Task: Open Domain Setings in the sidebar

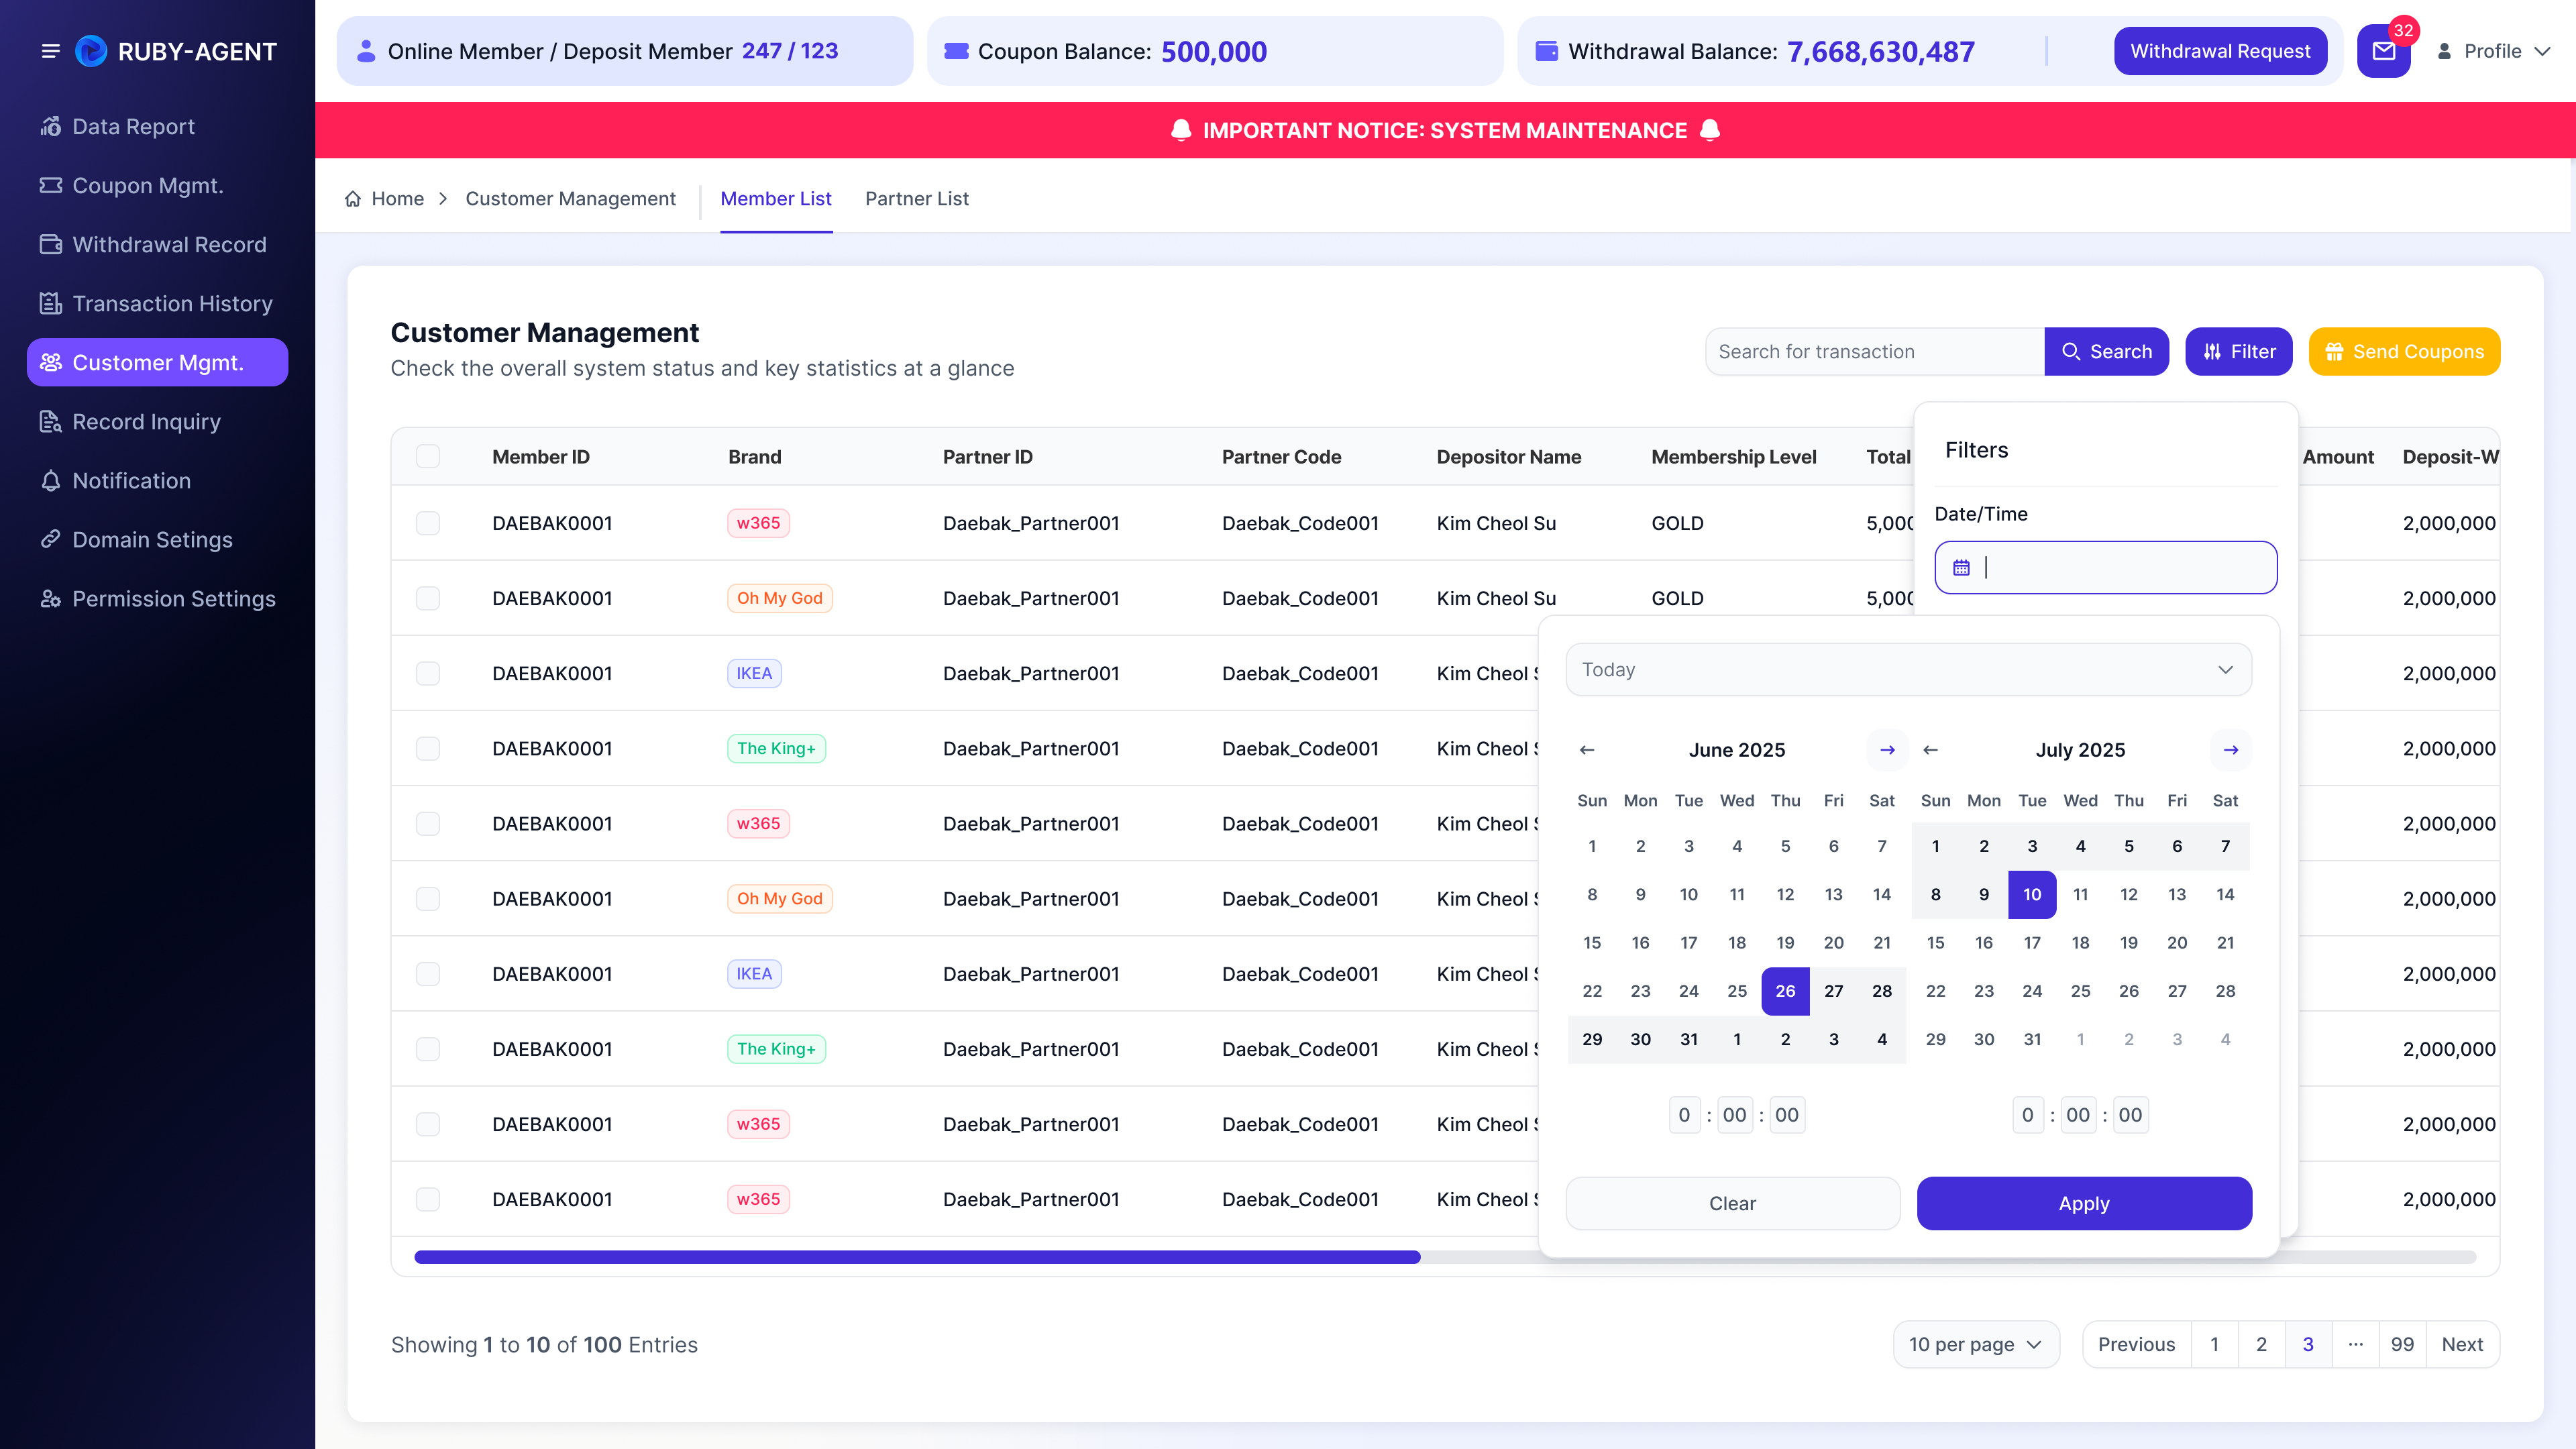Action: tap(158, 539)
